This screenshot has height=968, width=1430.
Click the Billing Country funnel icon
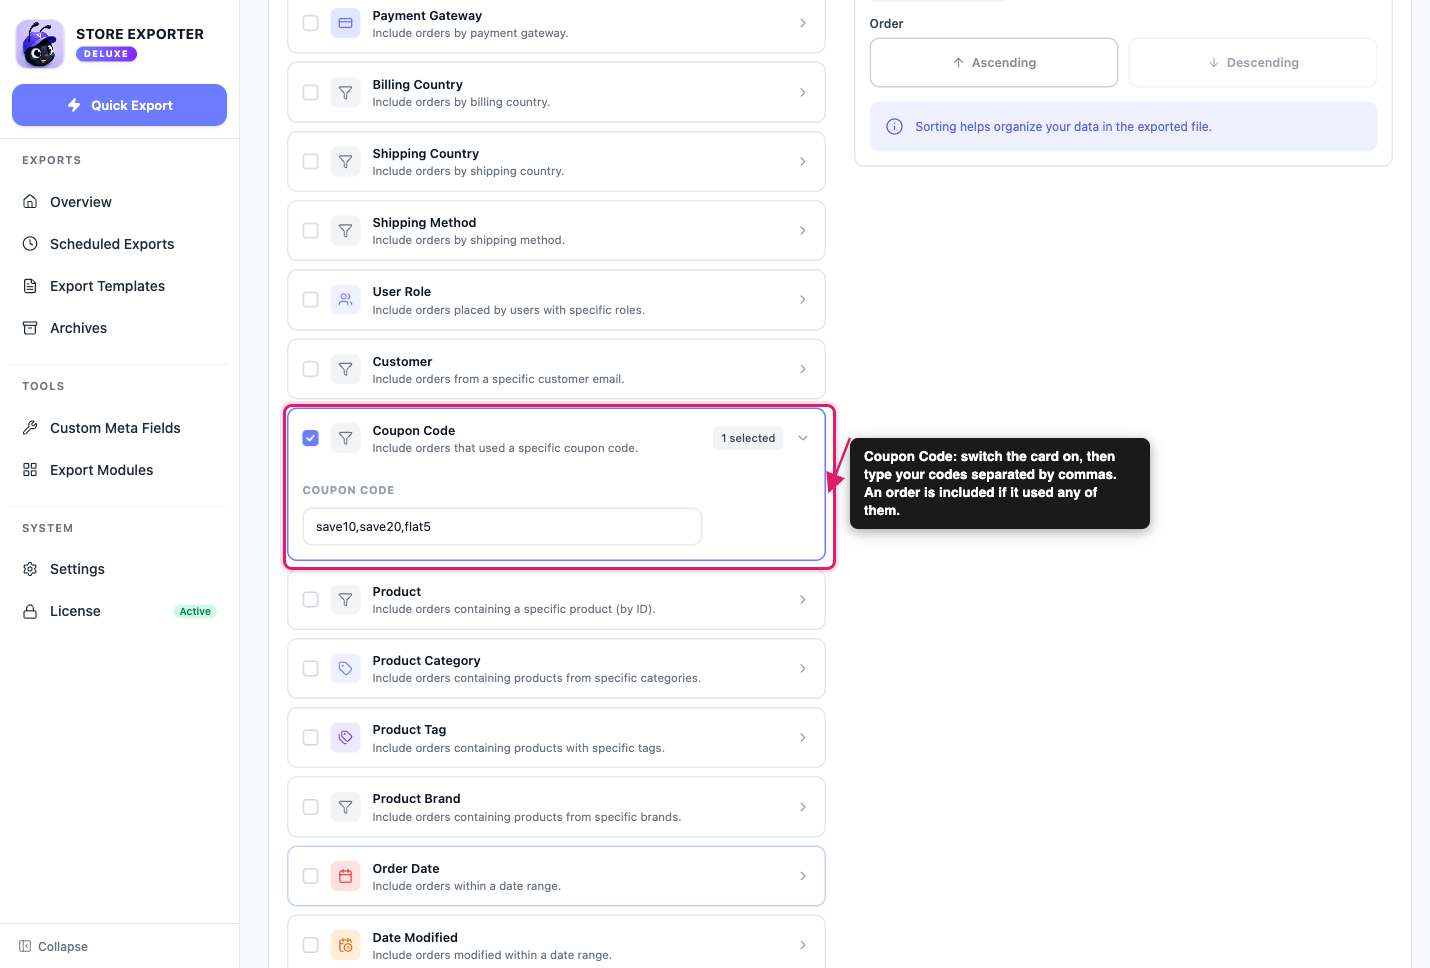pos(345,93)
